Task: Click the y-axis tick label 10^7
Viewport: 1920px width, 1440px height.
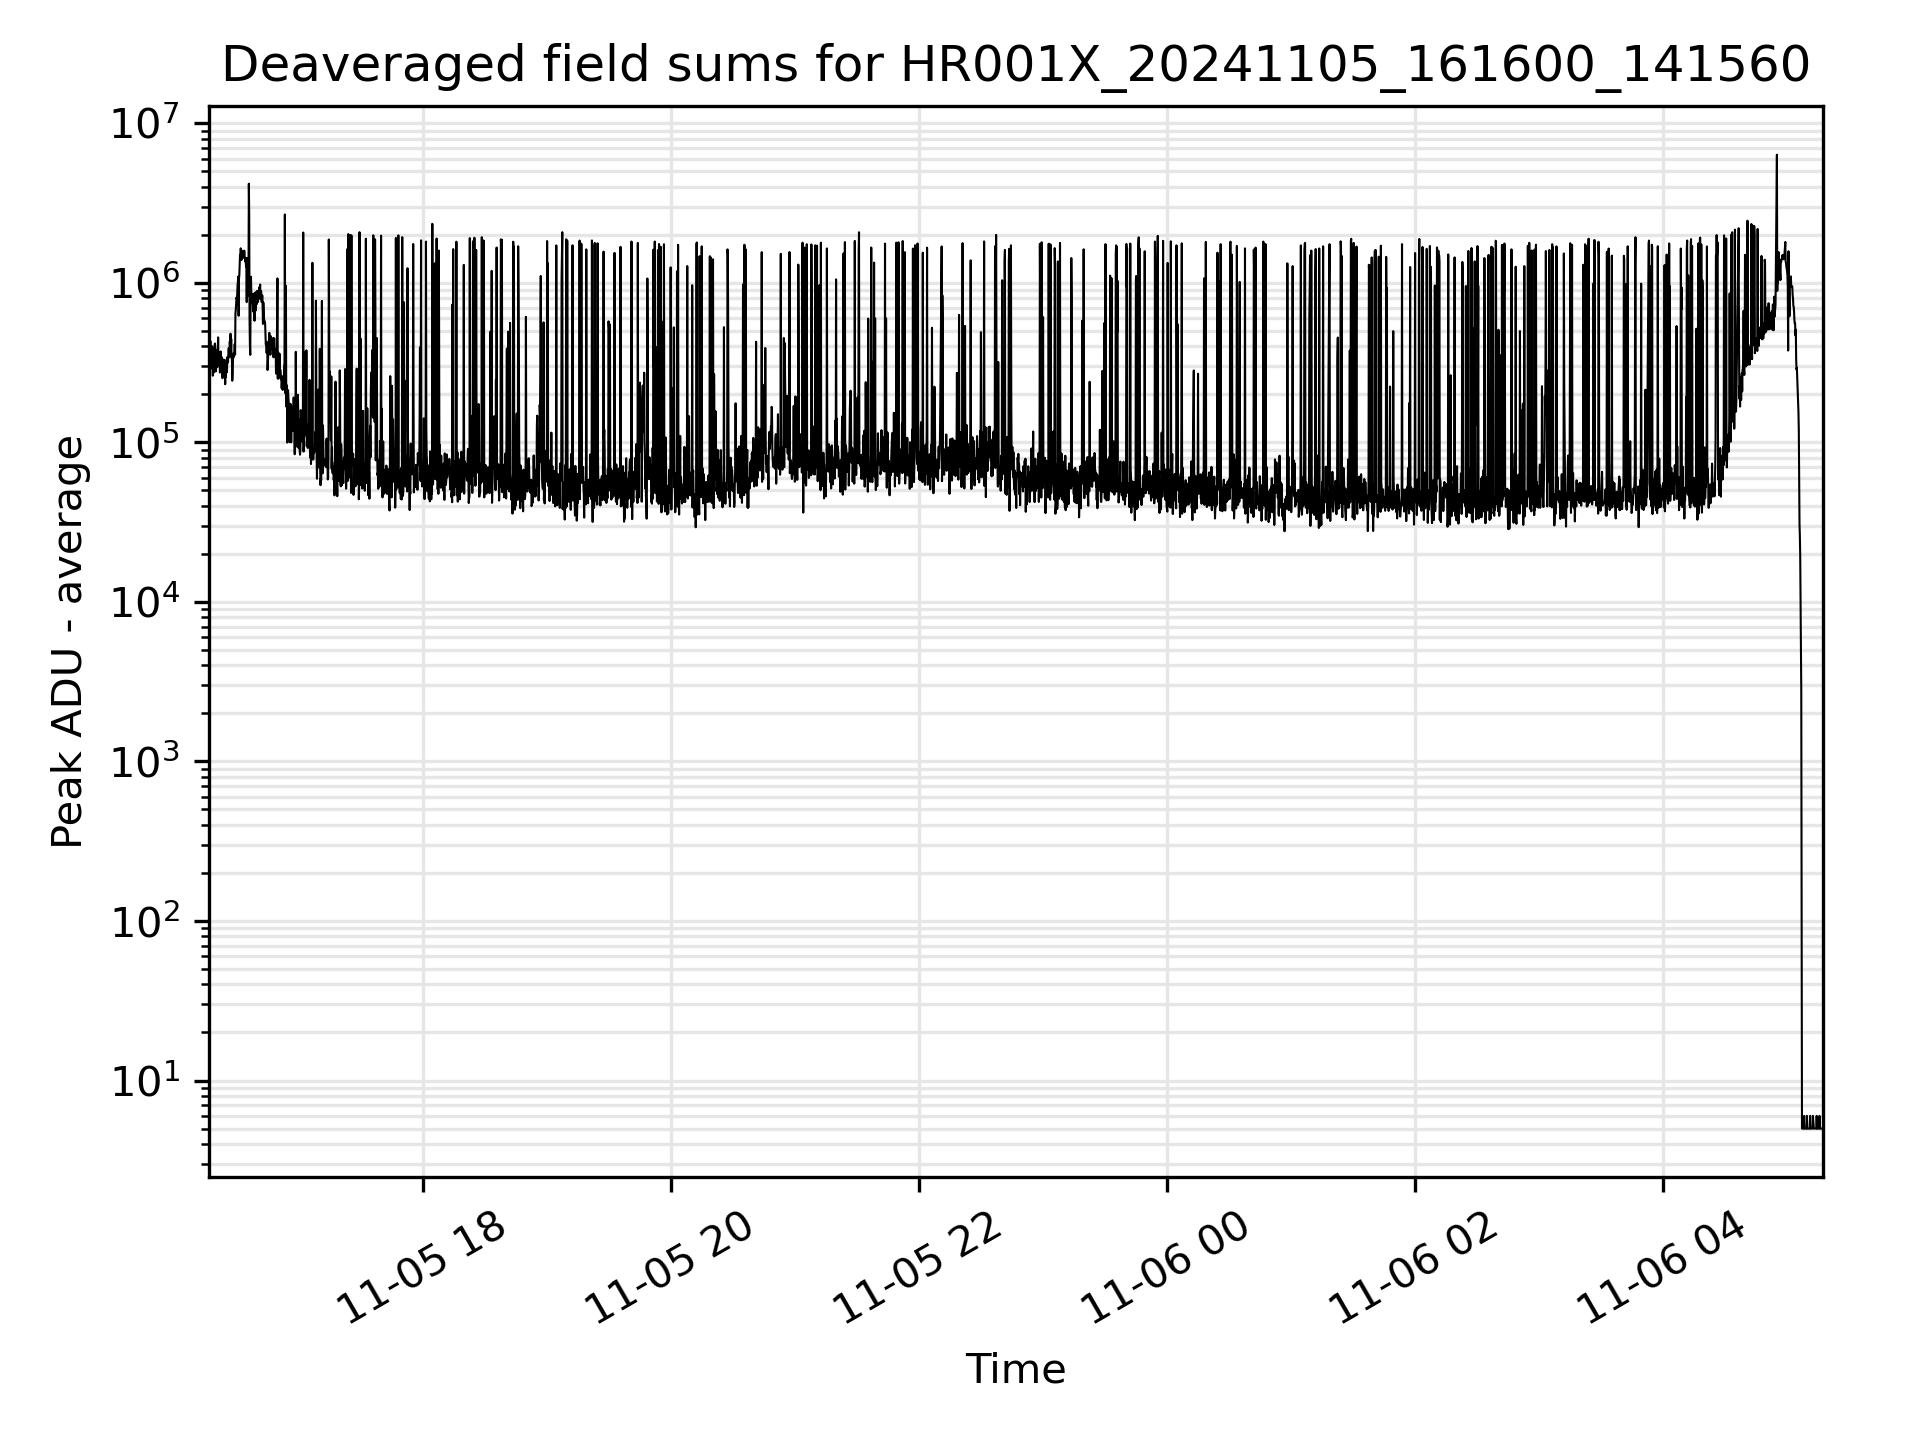Action: click(x=146, y=124)
